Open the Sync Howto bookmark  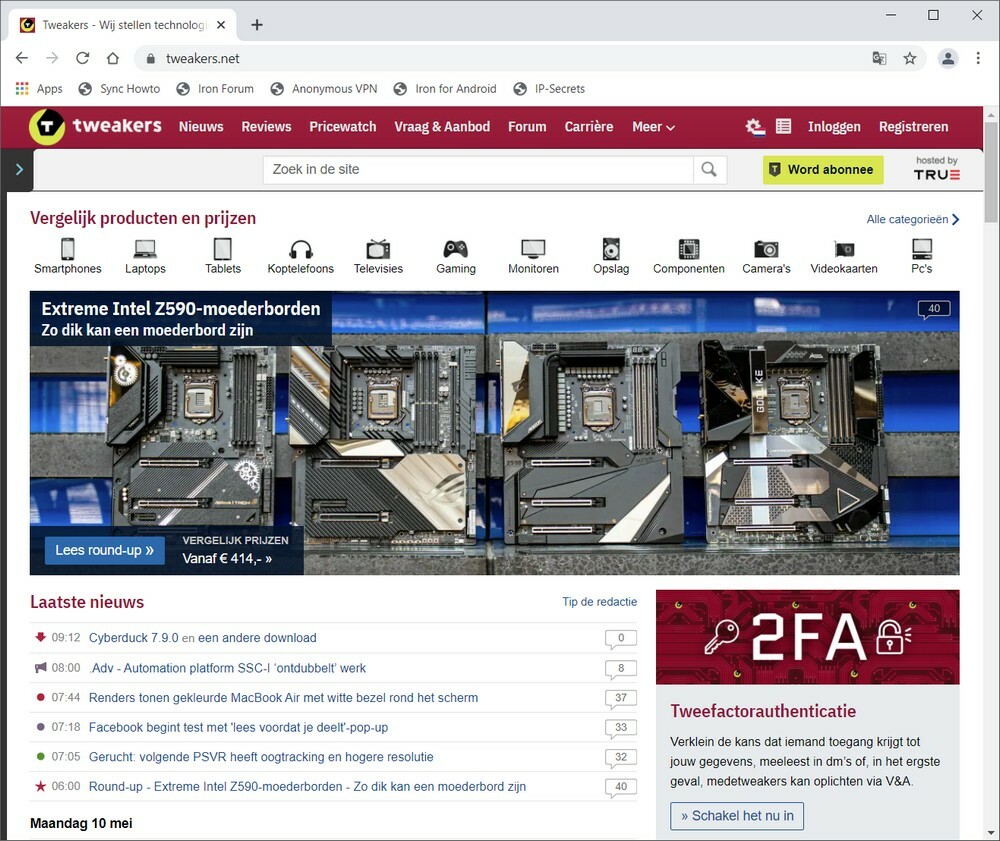[119, 89]
